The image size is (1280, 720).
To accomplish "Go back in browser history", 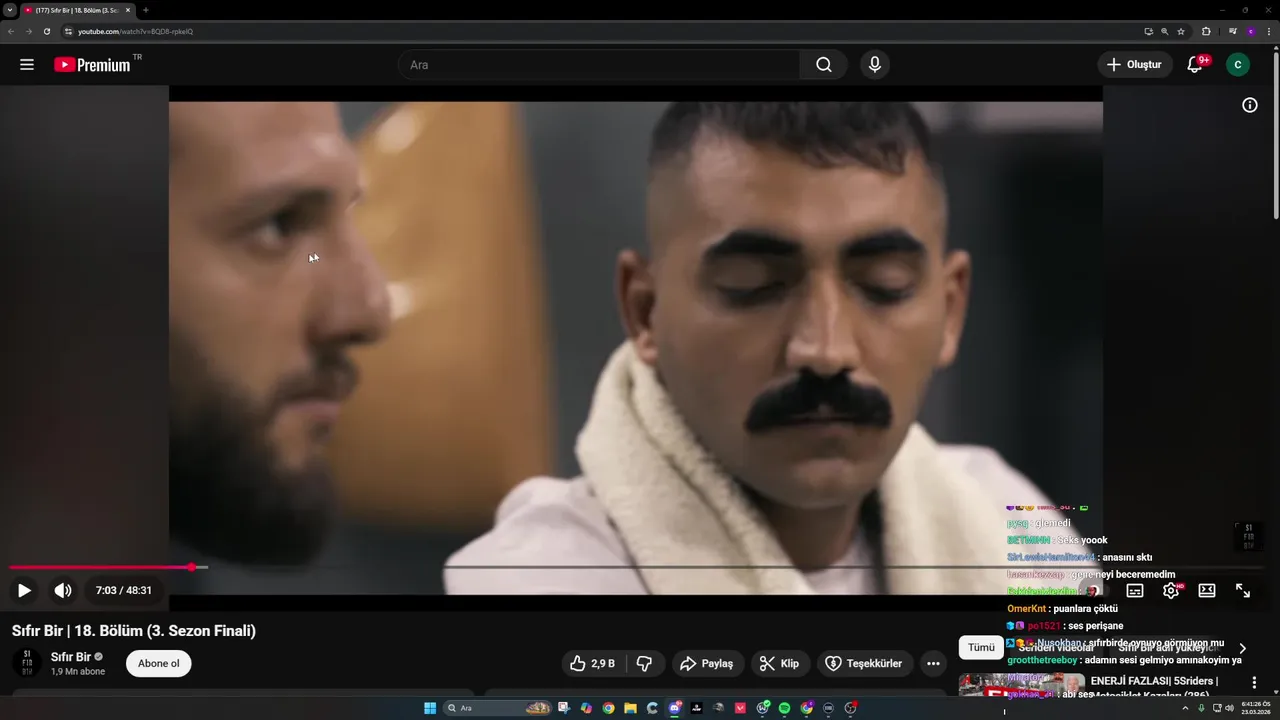I will pos(11,31).
